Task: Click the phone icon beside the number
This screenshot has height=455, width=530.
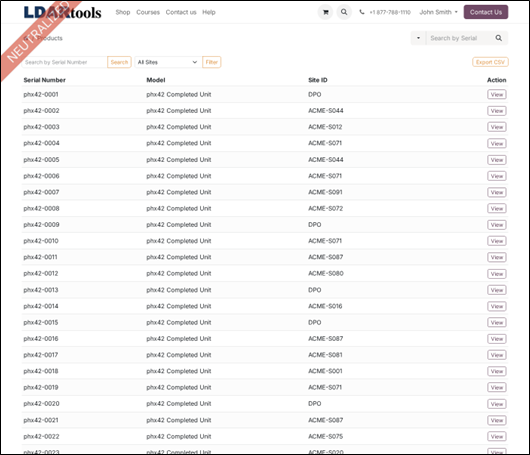Action: pyautogui.click(x=362, y=12)
